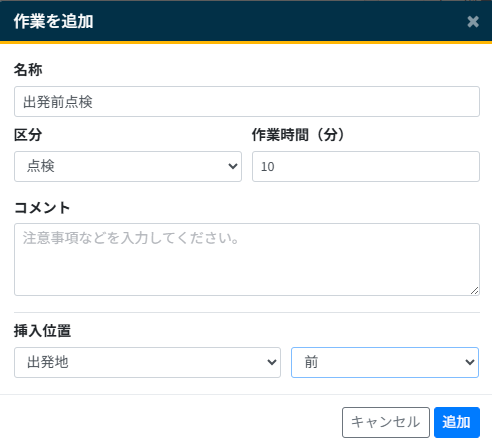
Task: Click the 区分 label
Action: (28, 135)
